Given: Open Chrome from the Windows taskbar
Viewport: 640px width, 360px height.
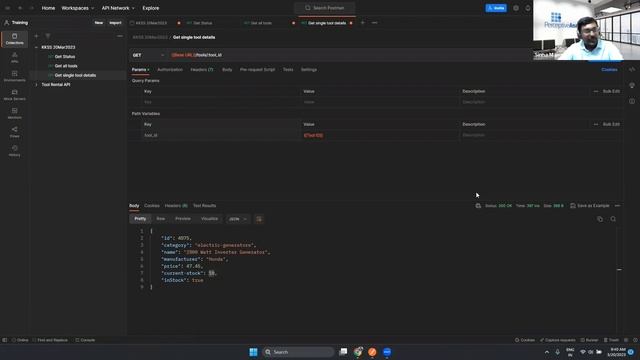Looking at the screenshot, I should pos(358,352).
